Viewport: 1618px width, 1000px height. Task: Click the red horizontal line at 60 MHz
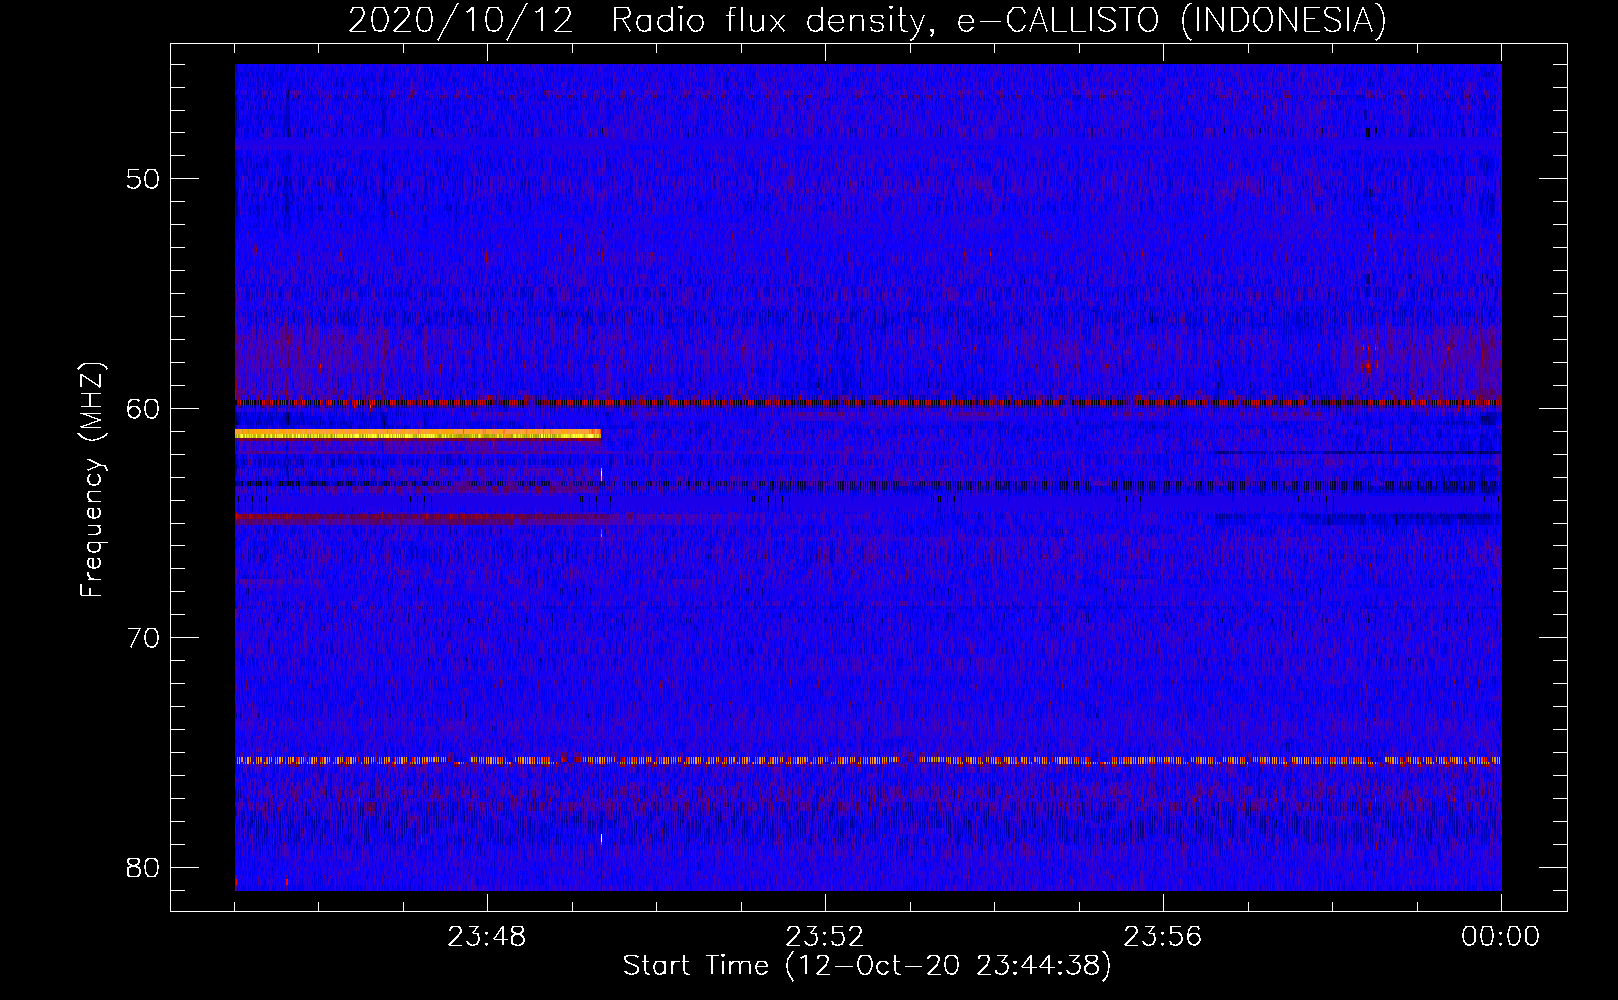click(x=868, y=403)
